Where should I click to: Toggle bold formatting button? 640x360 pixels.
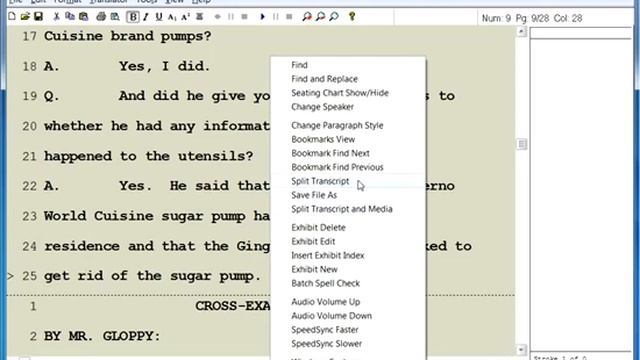(x=133, y=17)
